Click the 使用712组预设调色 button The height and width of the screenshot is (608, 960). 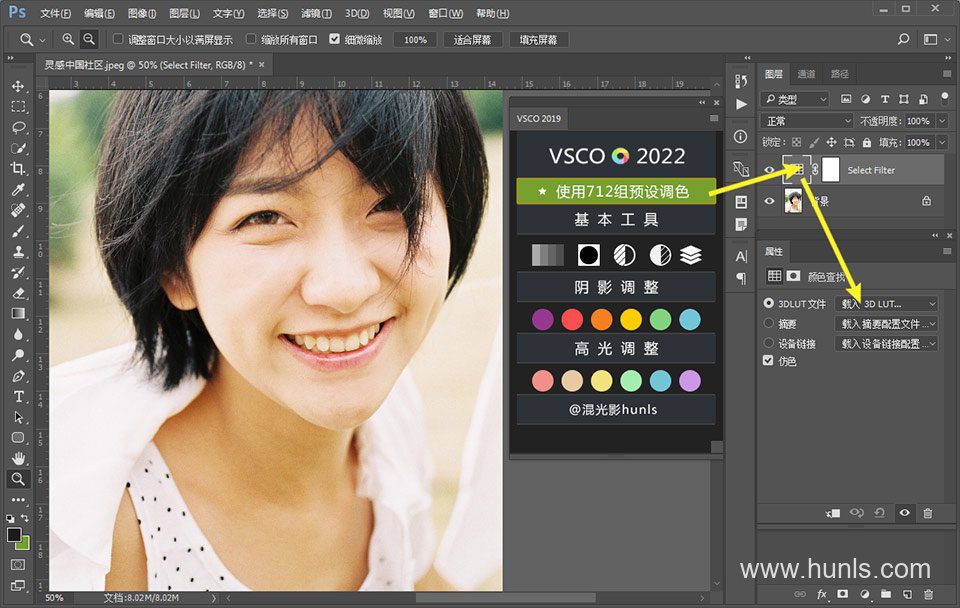point(616,191)
